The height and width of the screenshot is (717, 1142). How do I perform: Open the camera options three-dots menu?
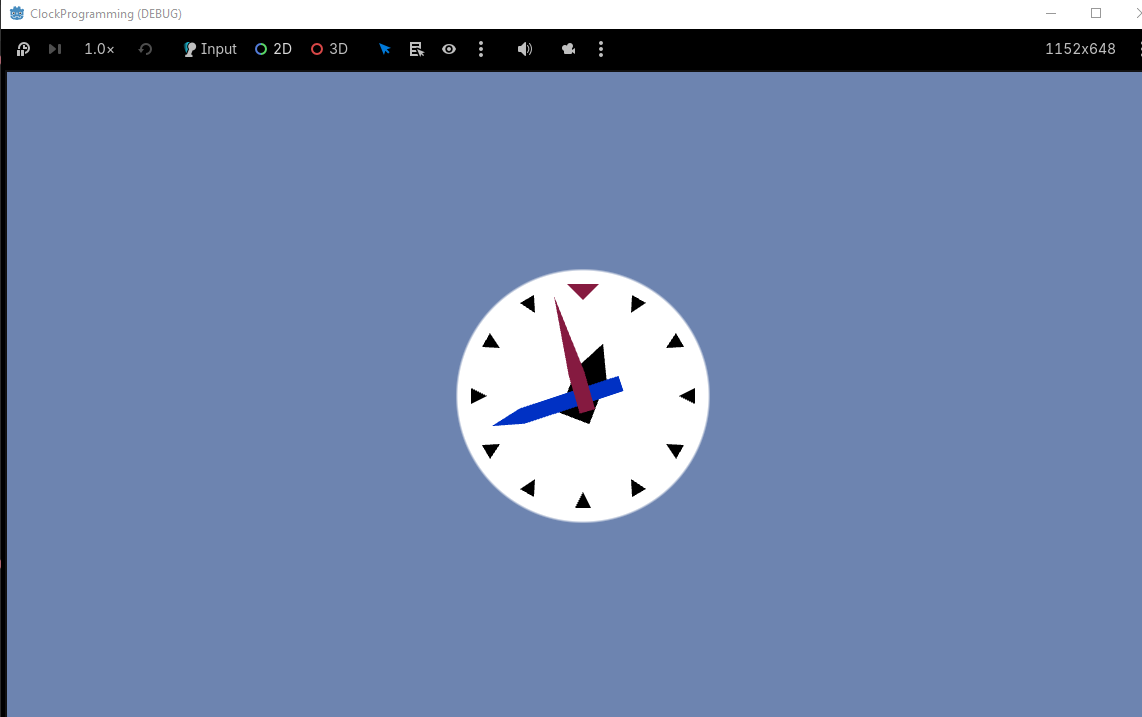click(x=601, y=49)
